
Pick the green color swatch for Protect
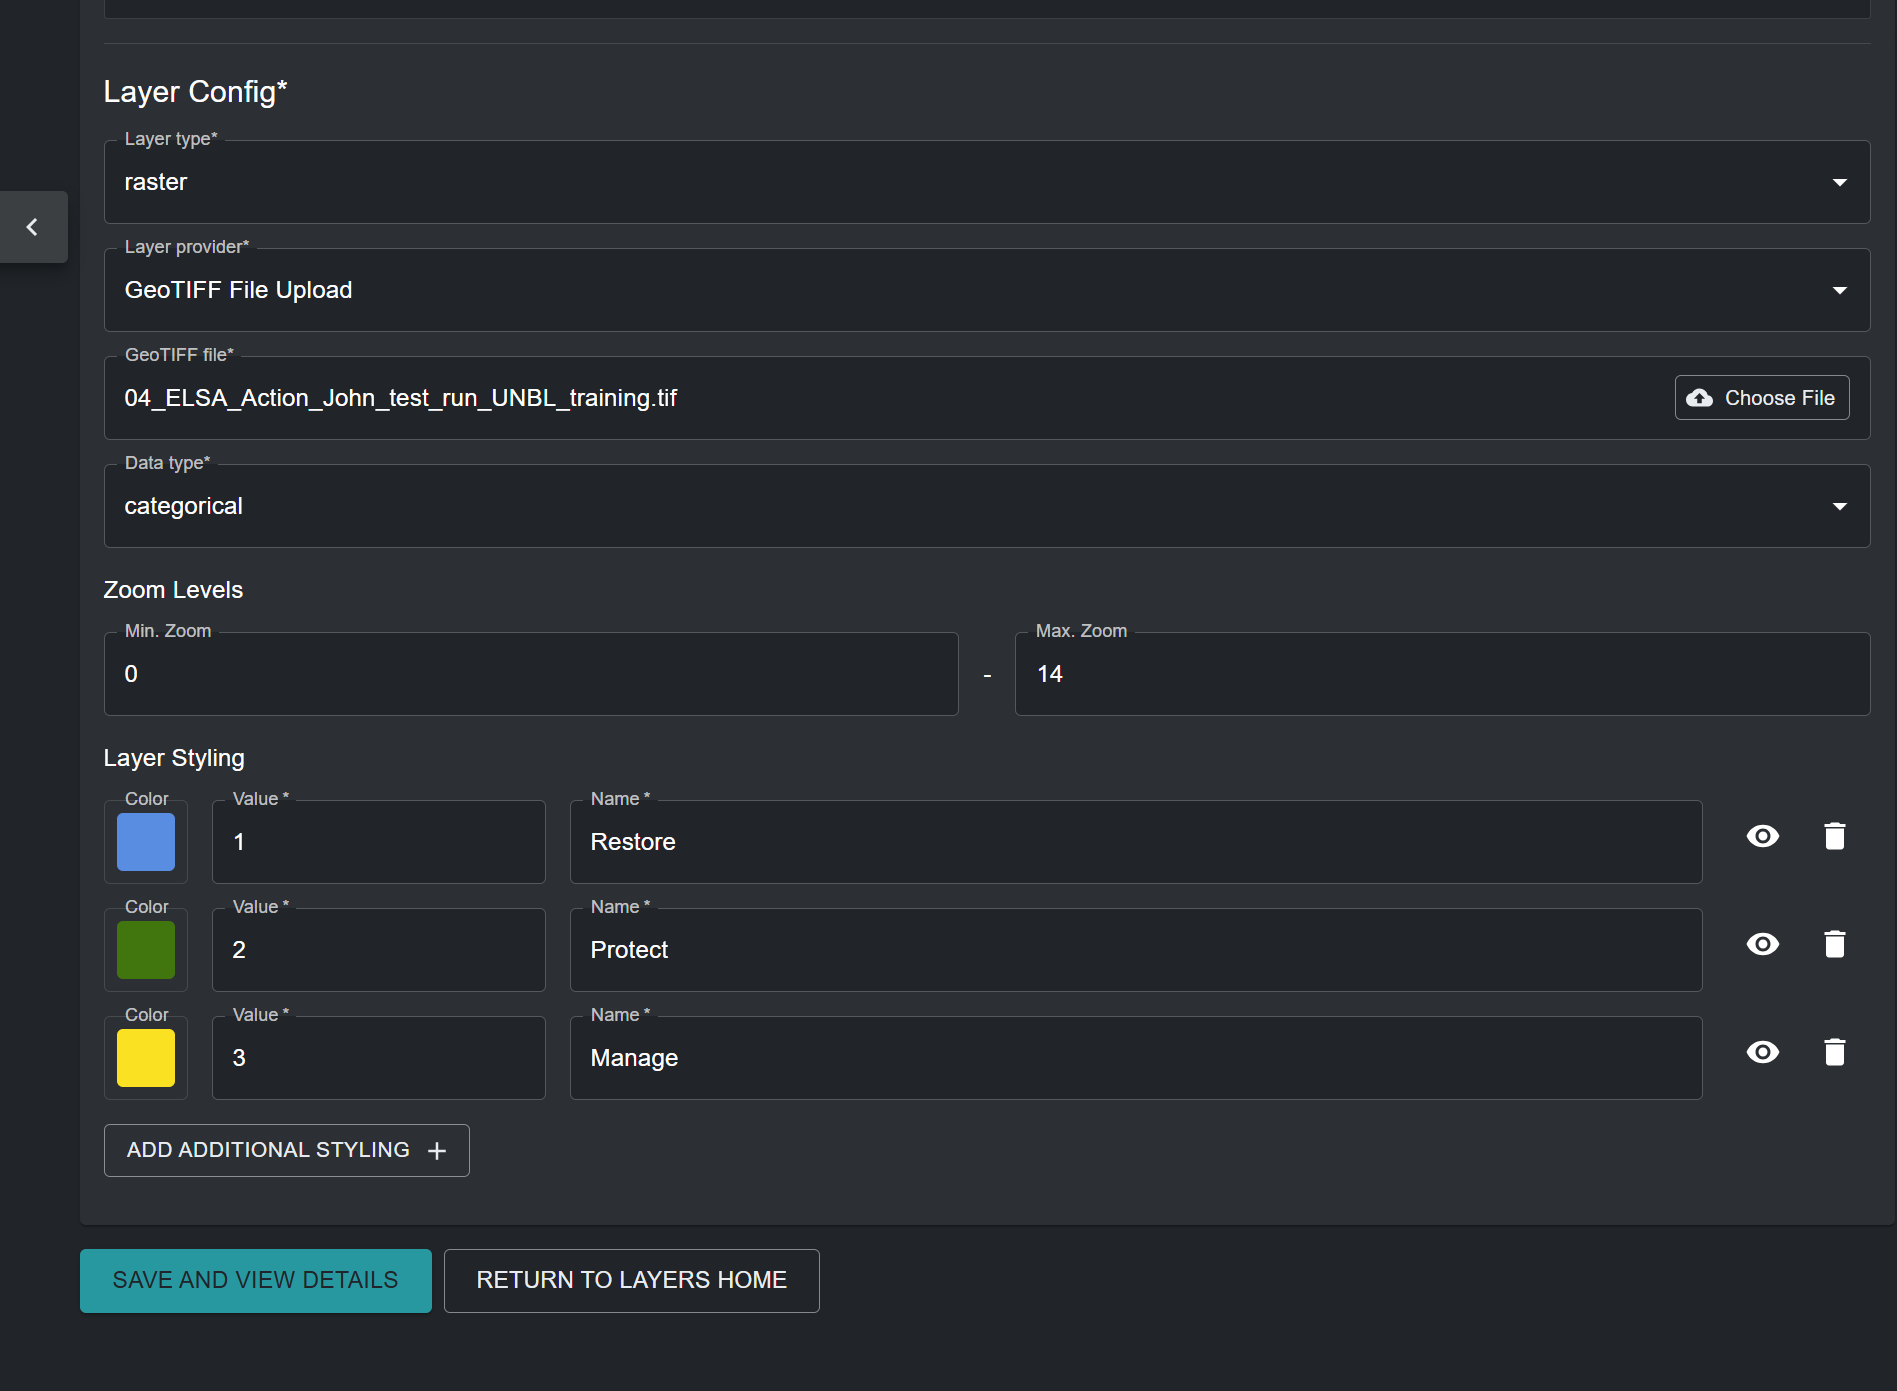146,950
